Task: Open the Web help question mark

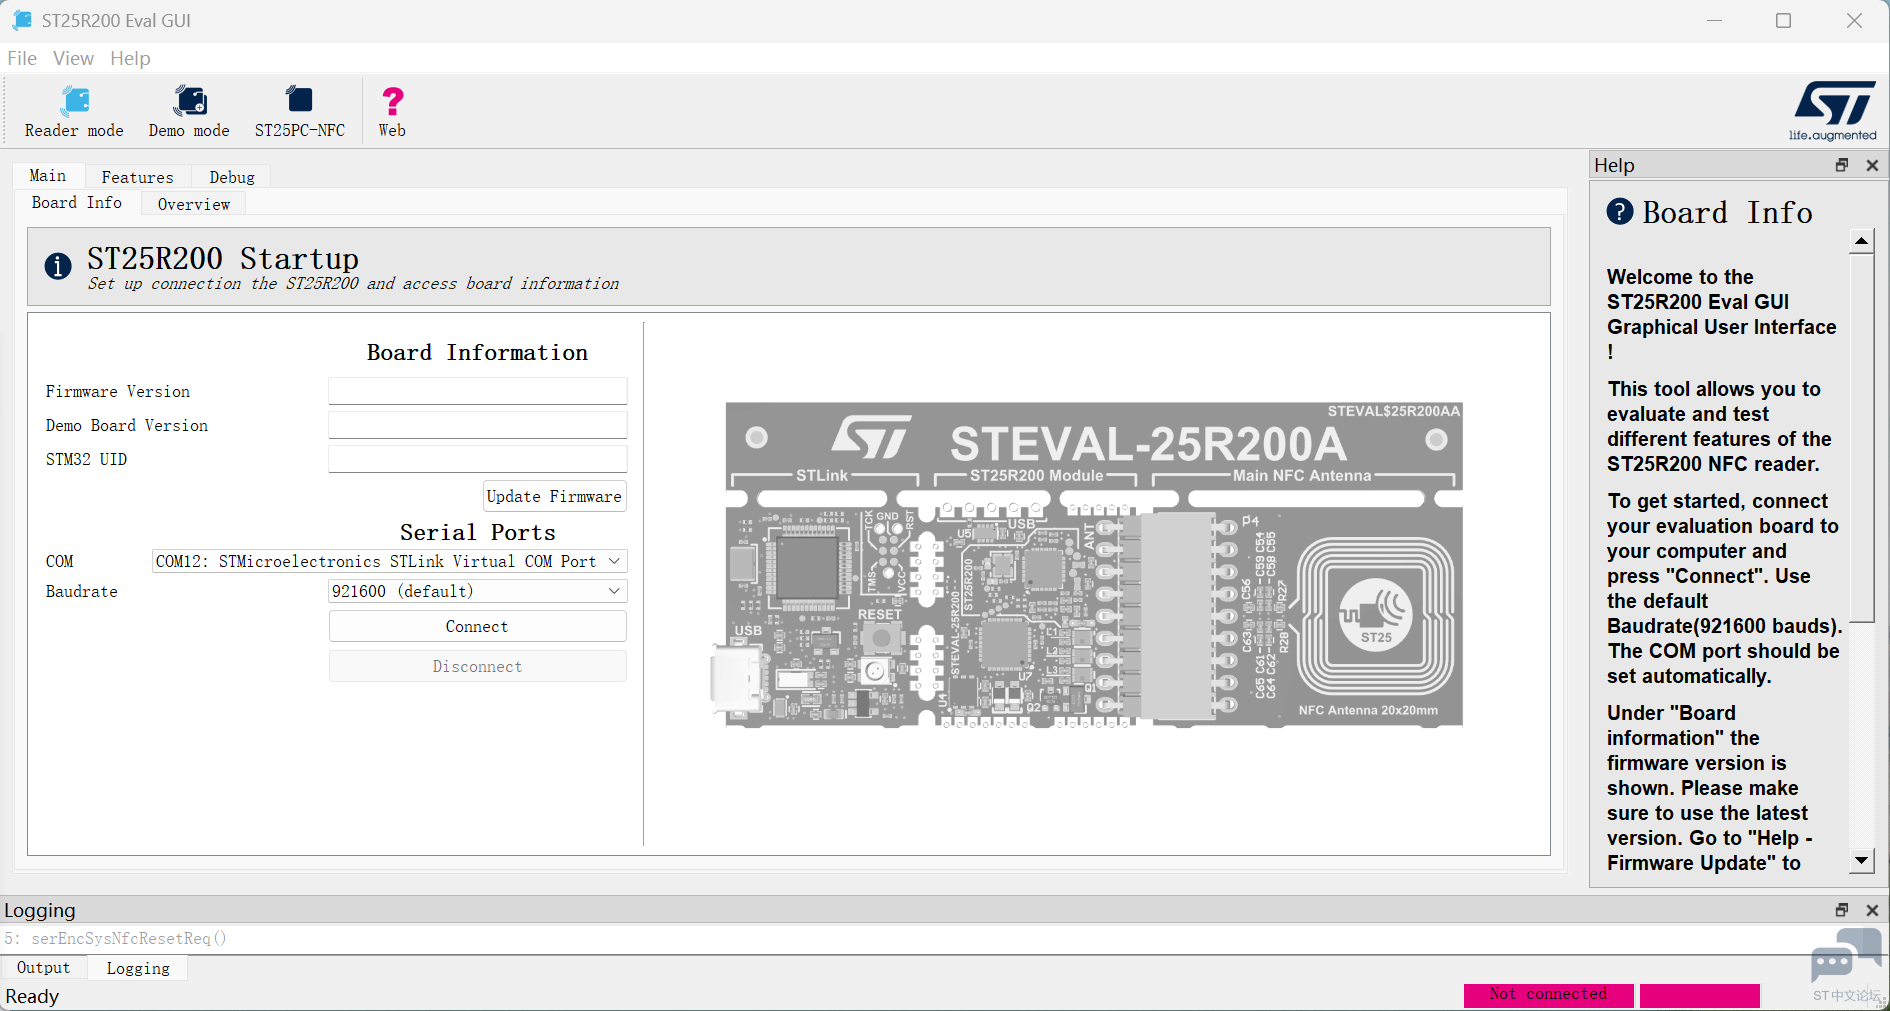Action: tap(392, 111)
